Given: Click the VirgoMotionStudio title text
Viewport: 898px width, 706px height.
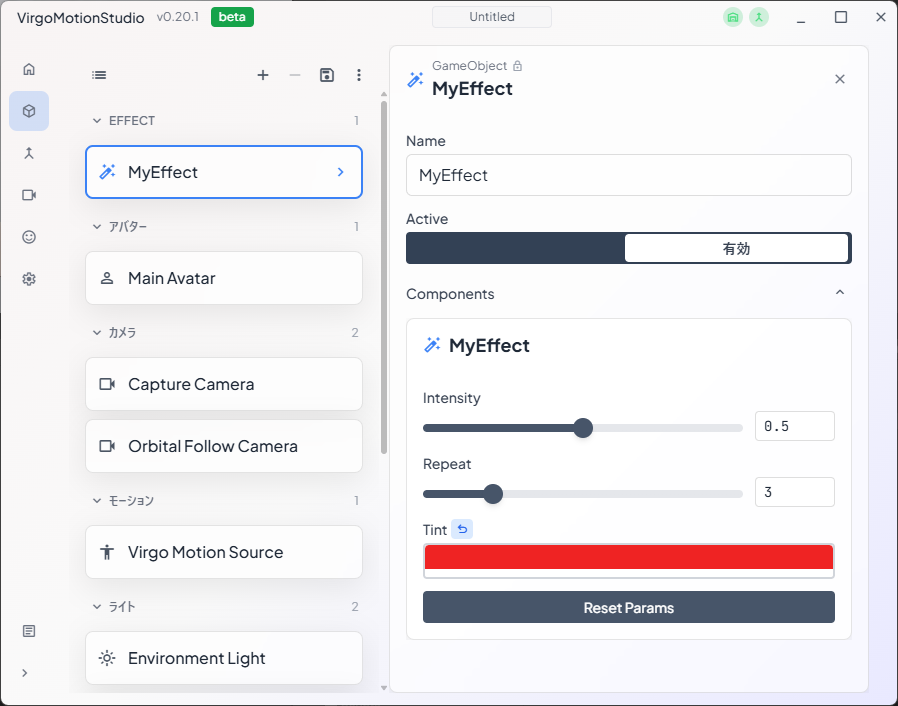Looking at the screenshot, I should tap(81, 18).
